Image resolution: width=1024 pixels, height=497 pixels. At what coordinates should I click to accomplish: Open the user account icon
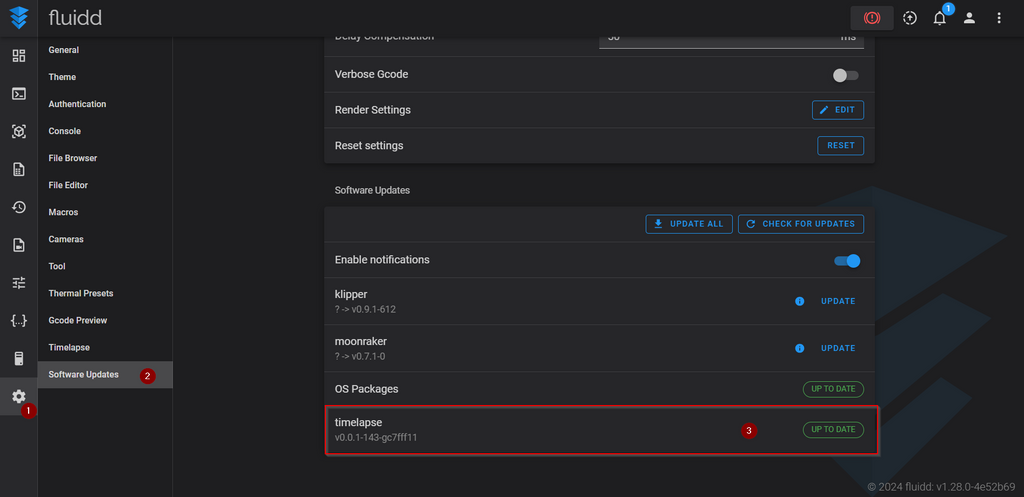(969, 18)
